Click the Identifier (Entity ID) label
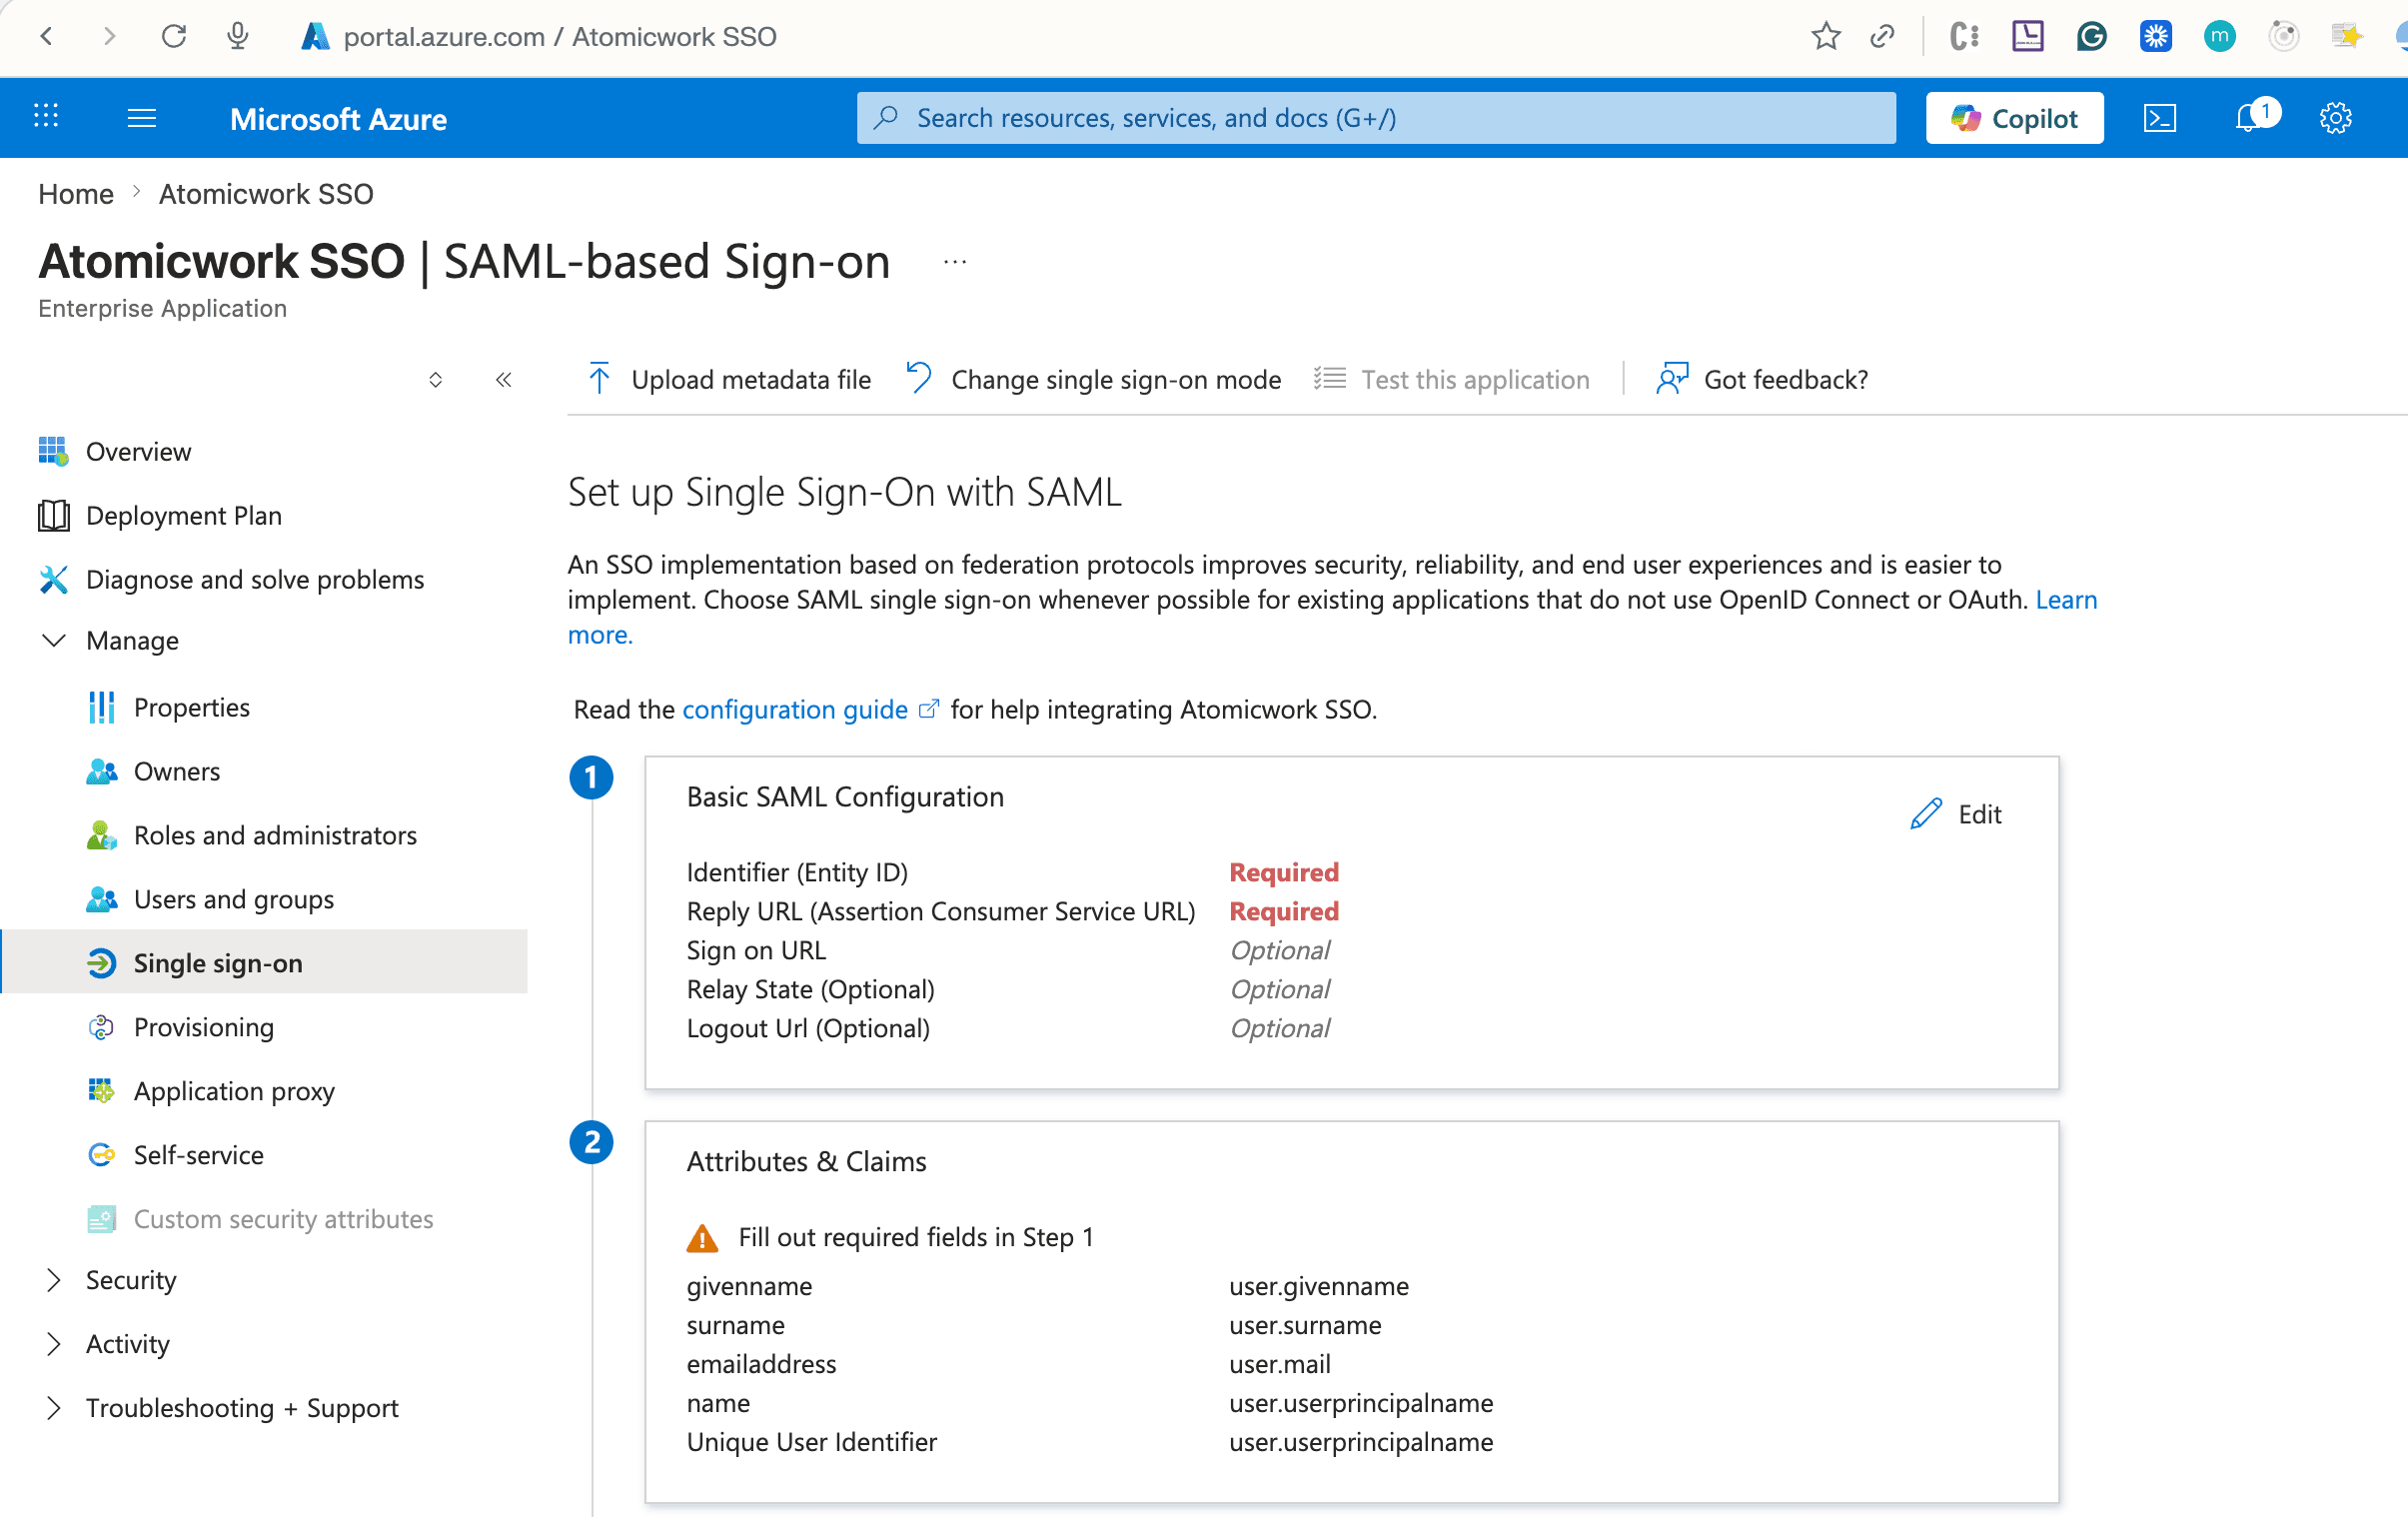This screenshot has width=2408, height=1517. click(x=797, y=872)
